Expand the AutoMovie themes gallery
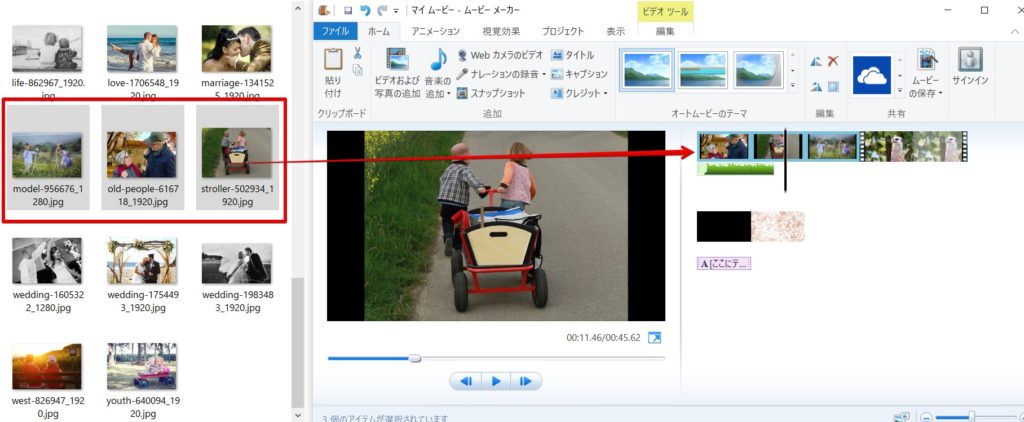1024x422 pixels. pyautogui.click(x=793, y=86)
